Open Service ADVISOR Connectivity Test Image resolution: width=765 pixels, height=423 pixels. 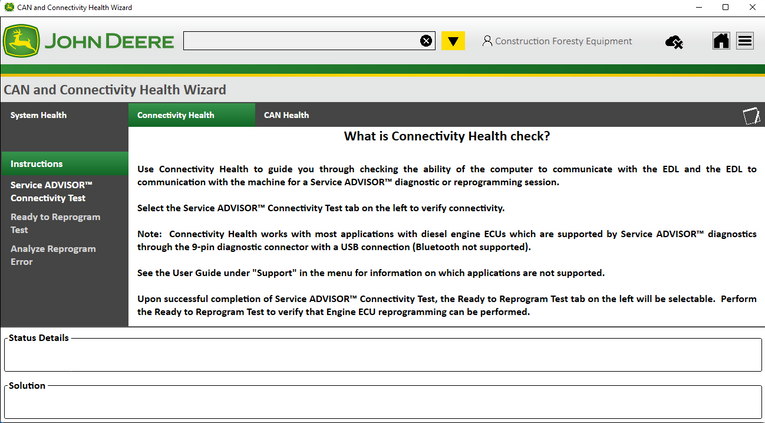[x=52, y=191]
